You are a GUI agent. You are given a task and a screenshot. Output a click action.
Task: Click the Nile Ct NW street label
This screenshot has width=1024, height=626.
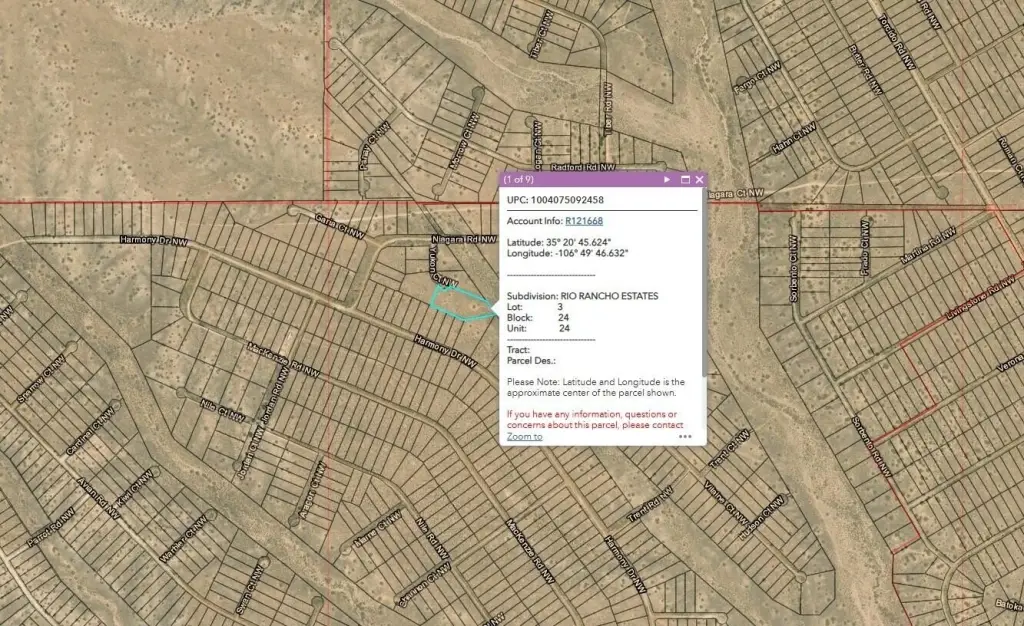[x=222, y=413]
